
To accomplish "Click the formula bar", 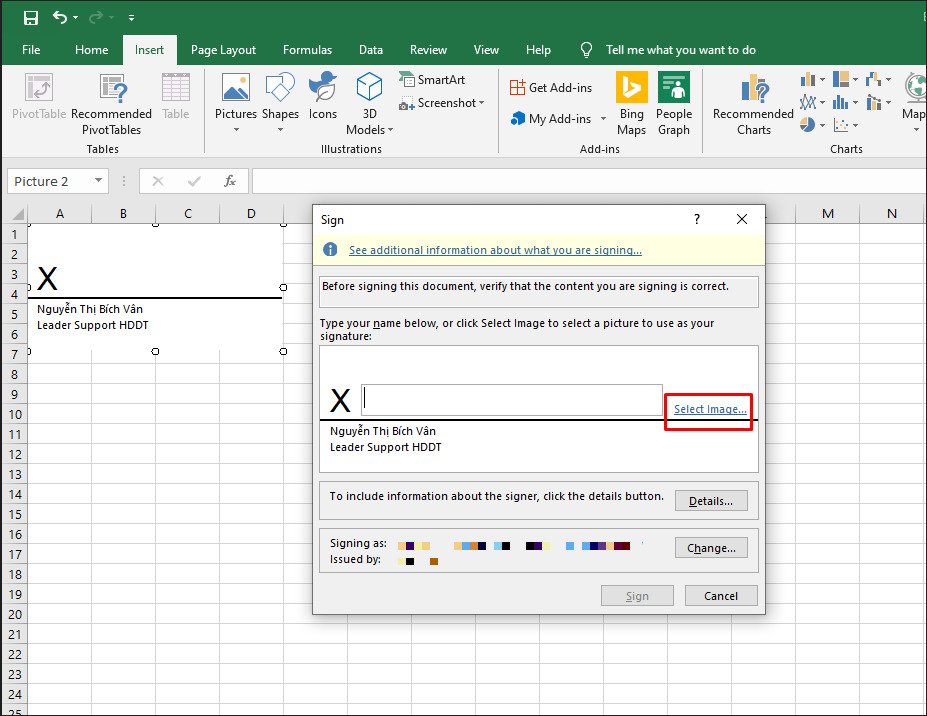I will 589,181.
